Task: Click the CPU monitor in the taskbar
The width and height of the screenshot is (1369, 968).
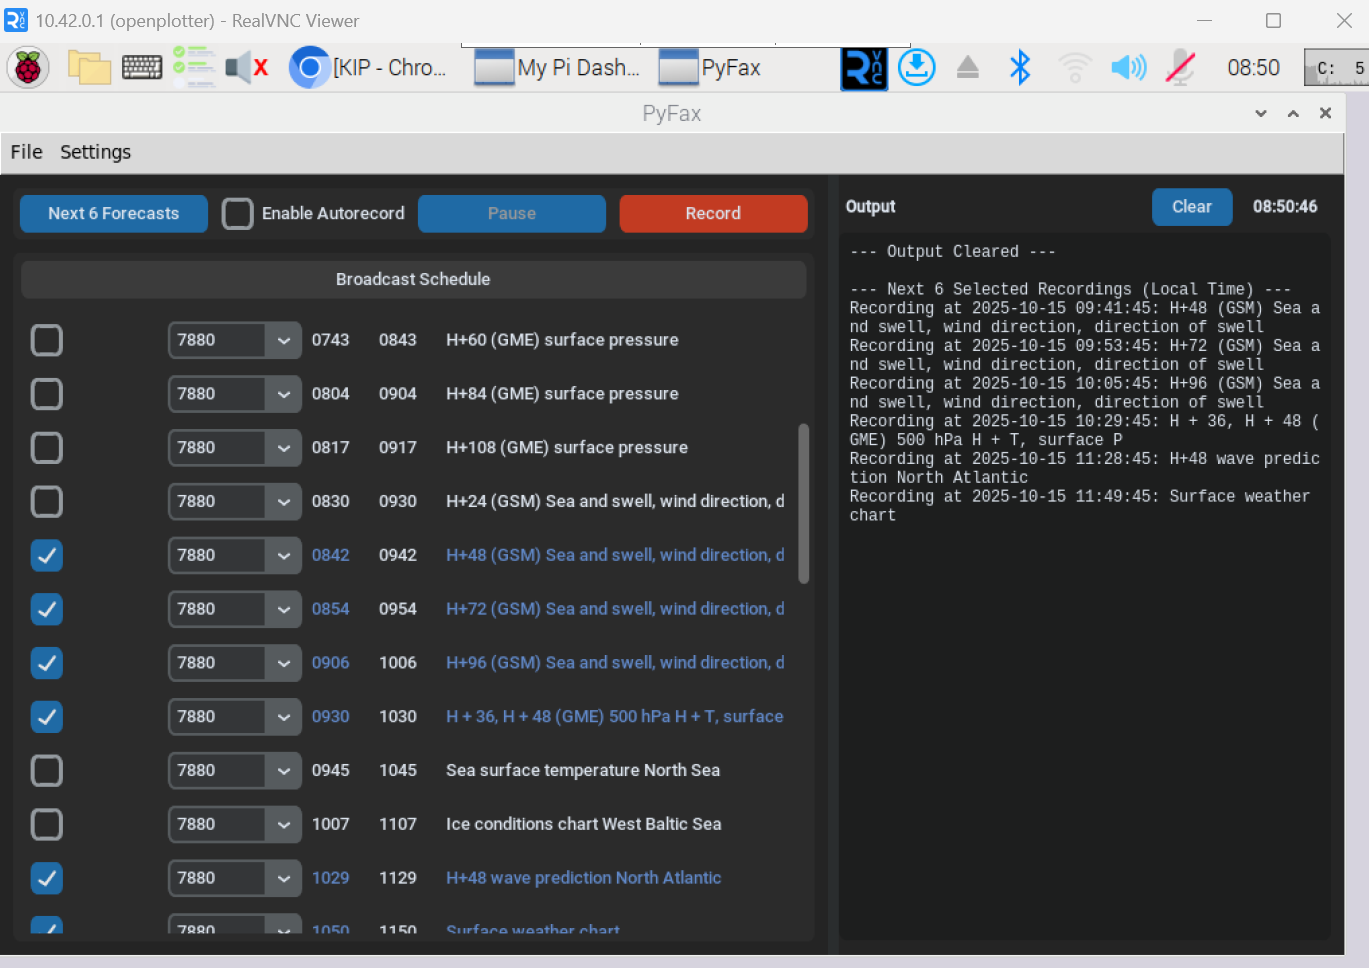Action: pyautogui.click(x=1336, y=68)
